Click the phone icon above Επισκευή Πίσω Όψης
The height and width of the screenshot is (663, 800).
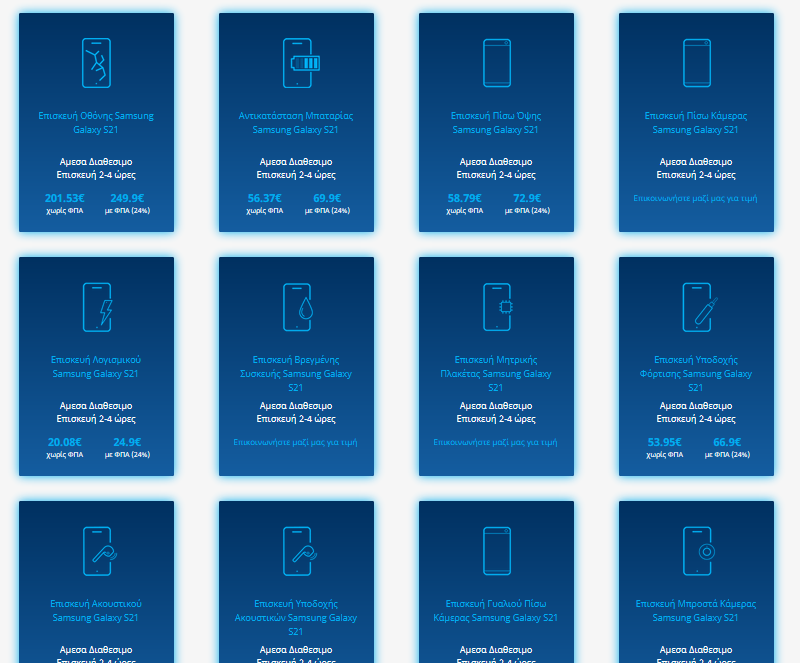[x=497, y=63]
